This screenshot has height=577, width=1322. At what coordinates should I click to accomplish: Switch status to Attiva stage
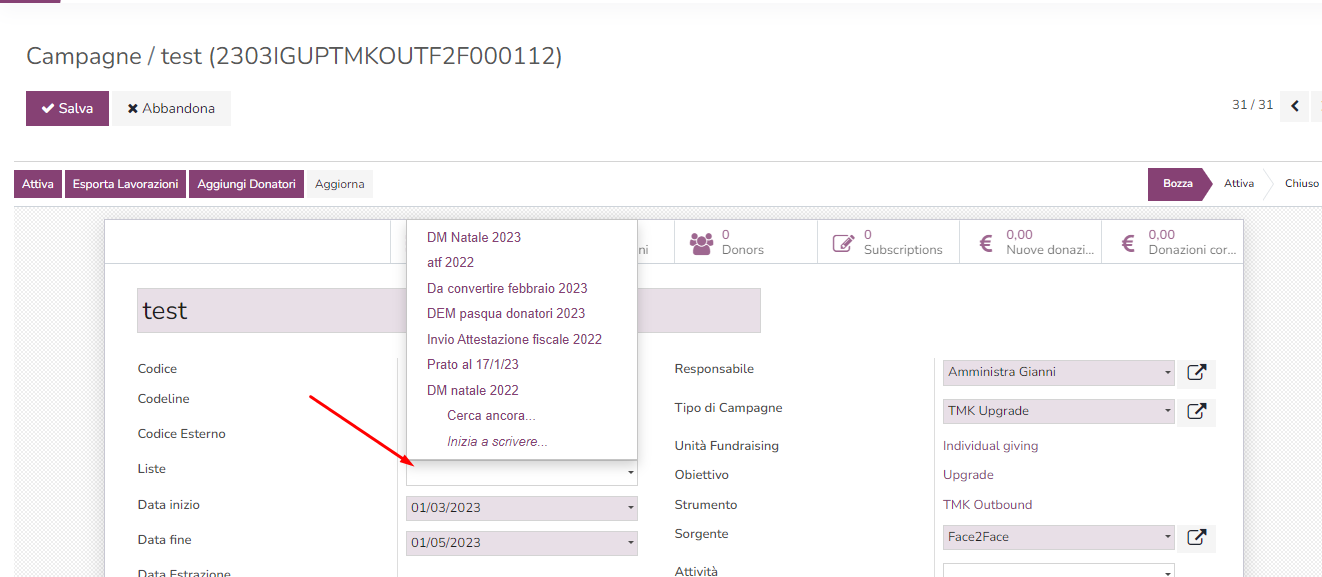click(x=1238, y=184)
